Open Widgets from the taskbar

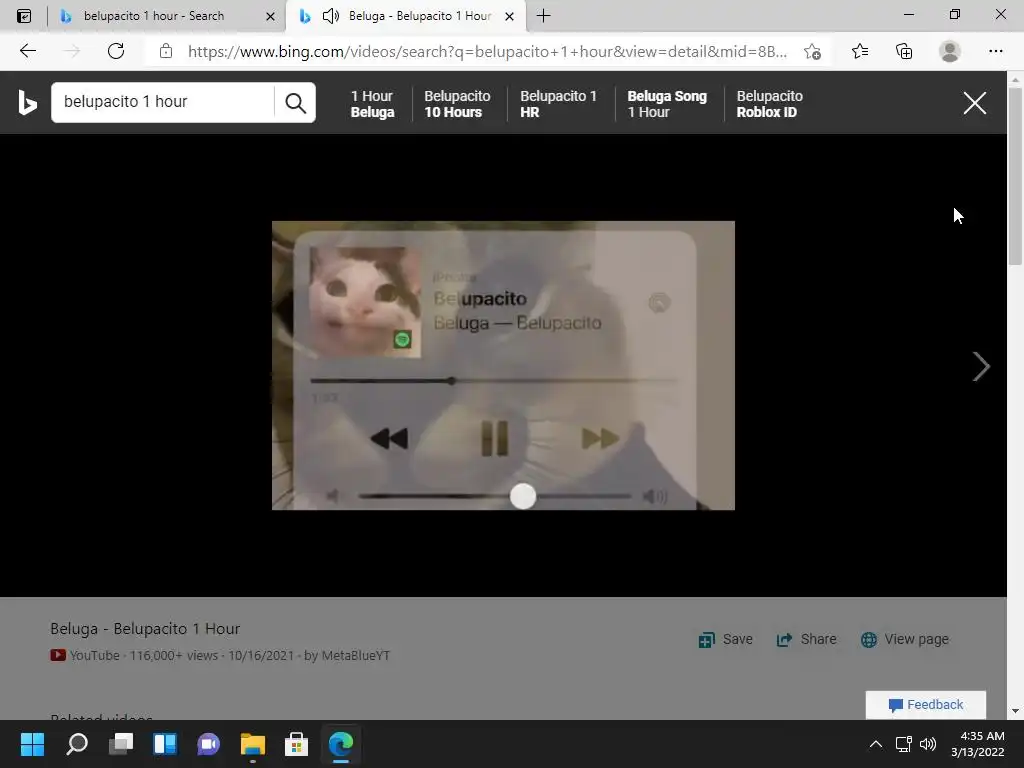click(165, 744)
